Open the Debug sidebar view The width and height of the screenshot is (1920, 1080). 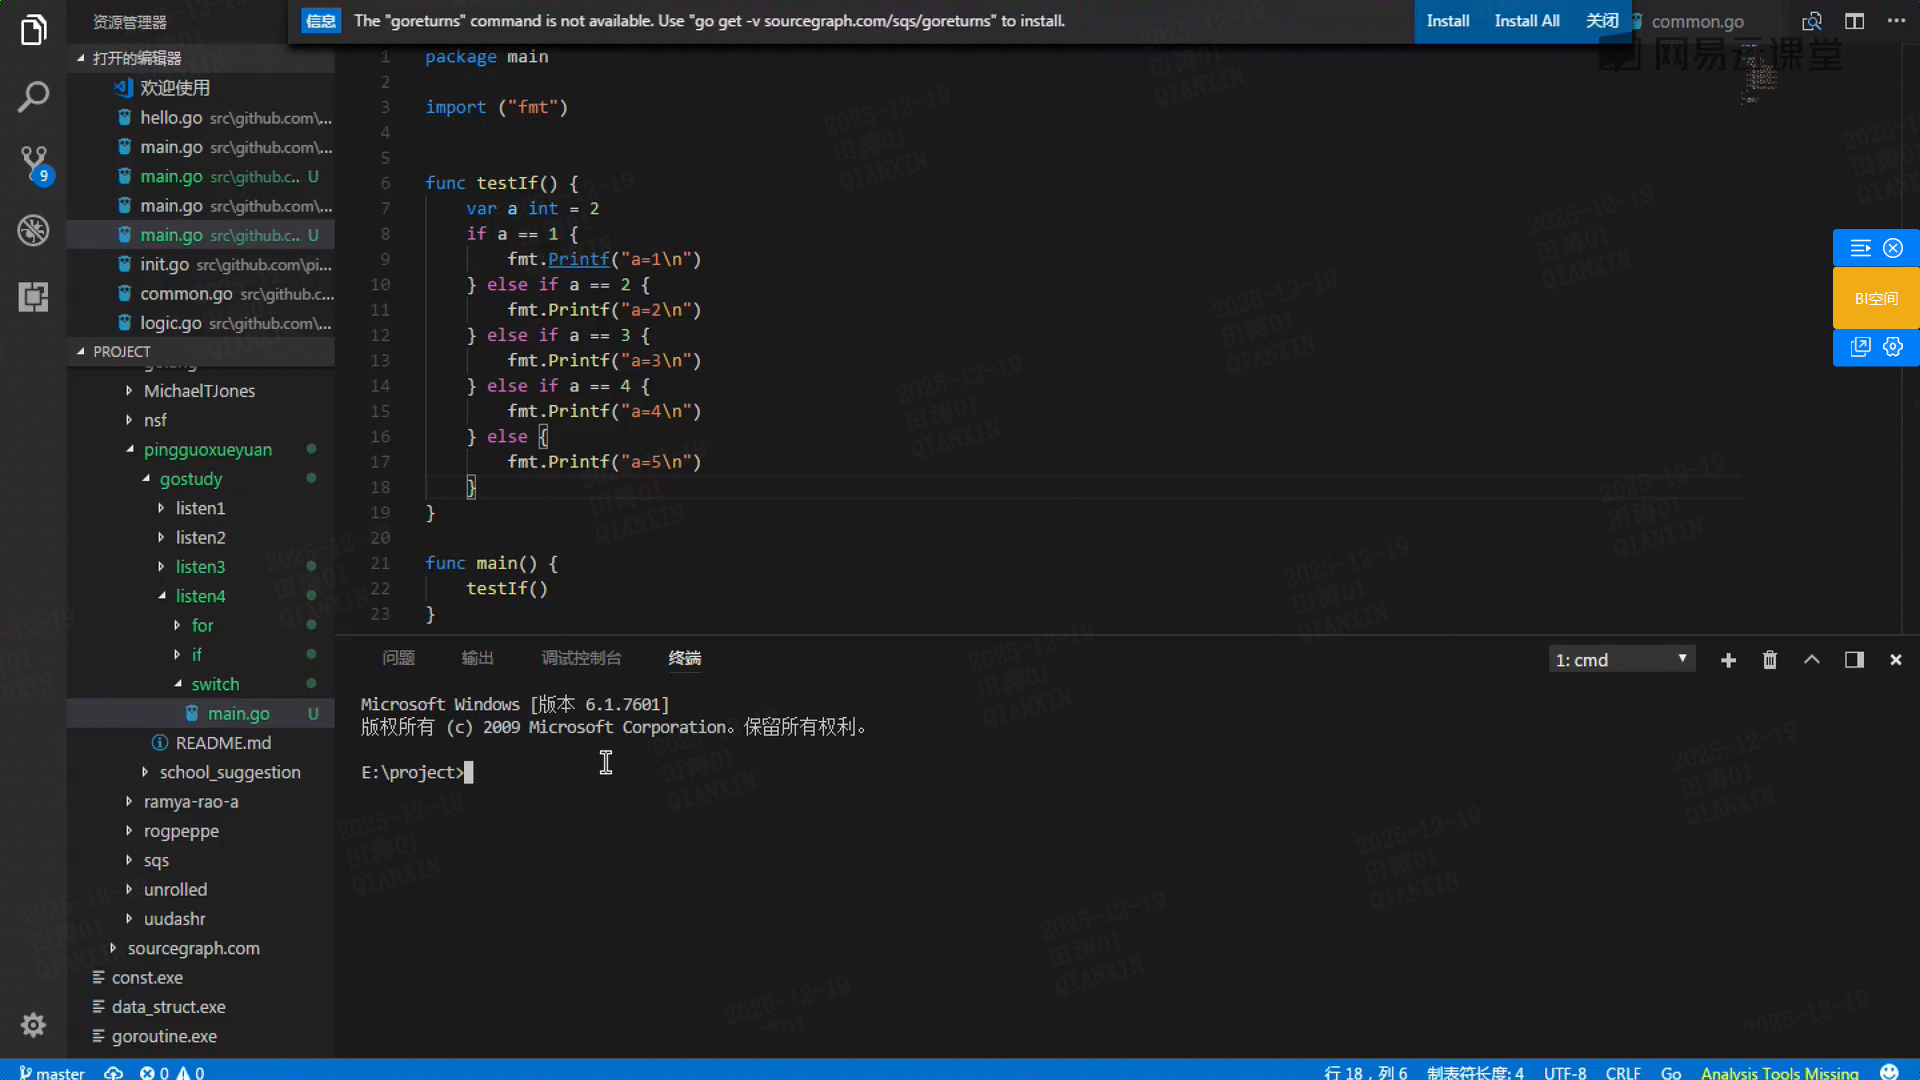coord(33,230)
